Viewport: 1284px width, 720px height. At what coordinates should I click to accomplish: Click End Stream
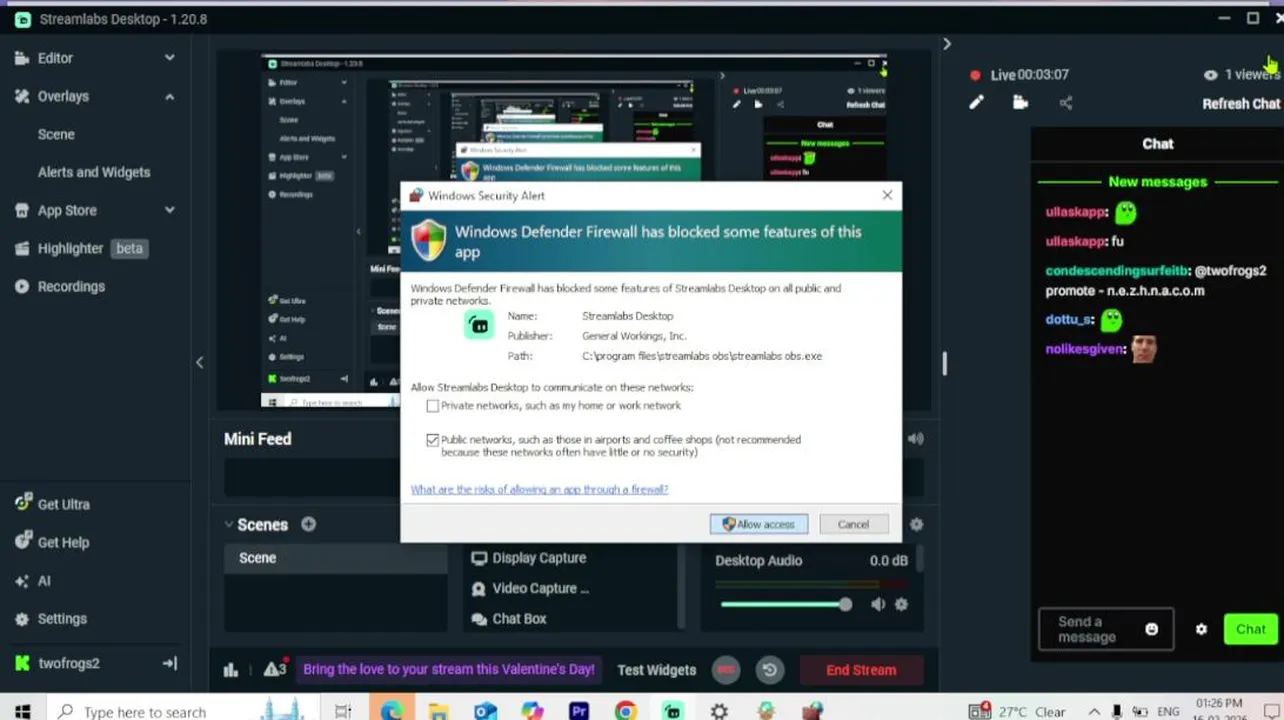click(x=861, y=670)
